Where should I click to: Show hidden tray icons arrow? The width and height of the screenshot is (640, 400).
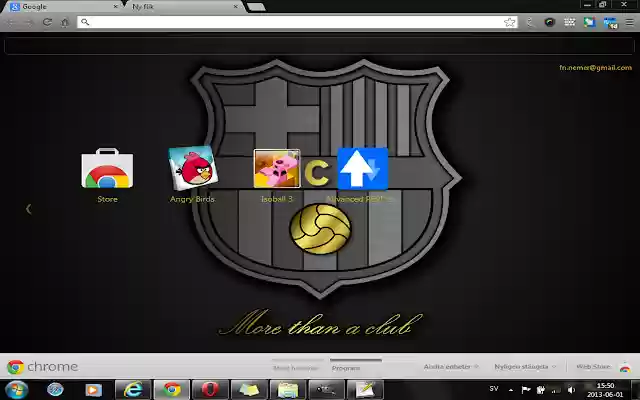pyautogui.click(x=511, y=390)
